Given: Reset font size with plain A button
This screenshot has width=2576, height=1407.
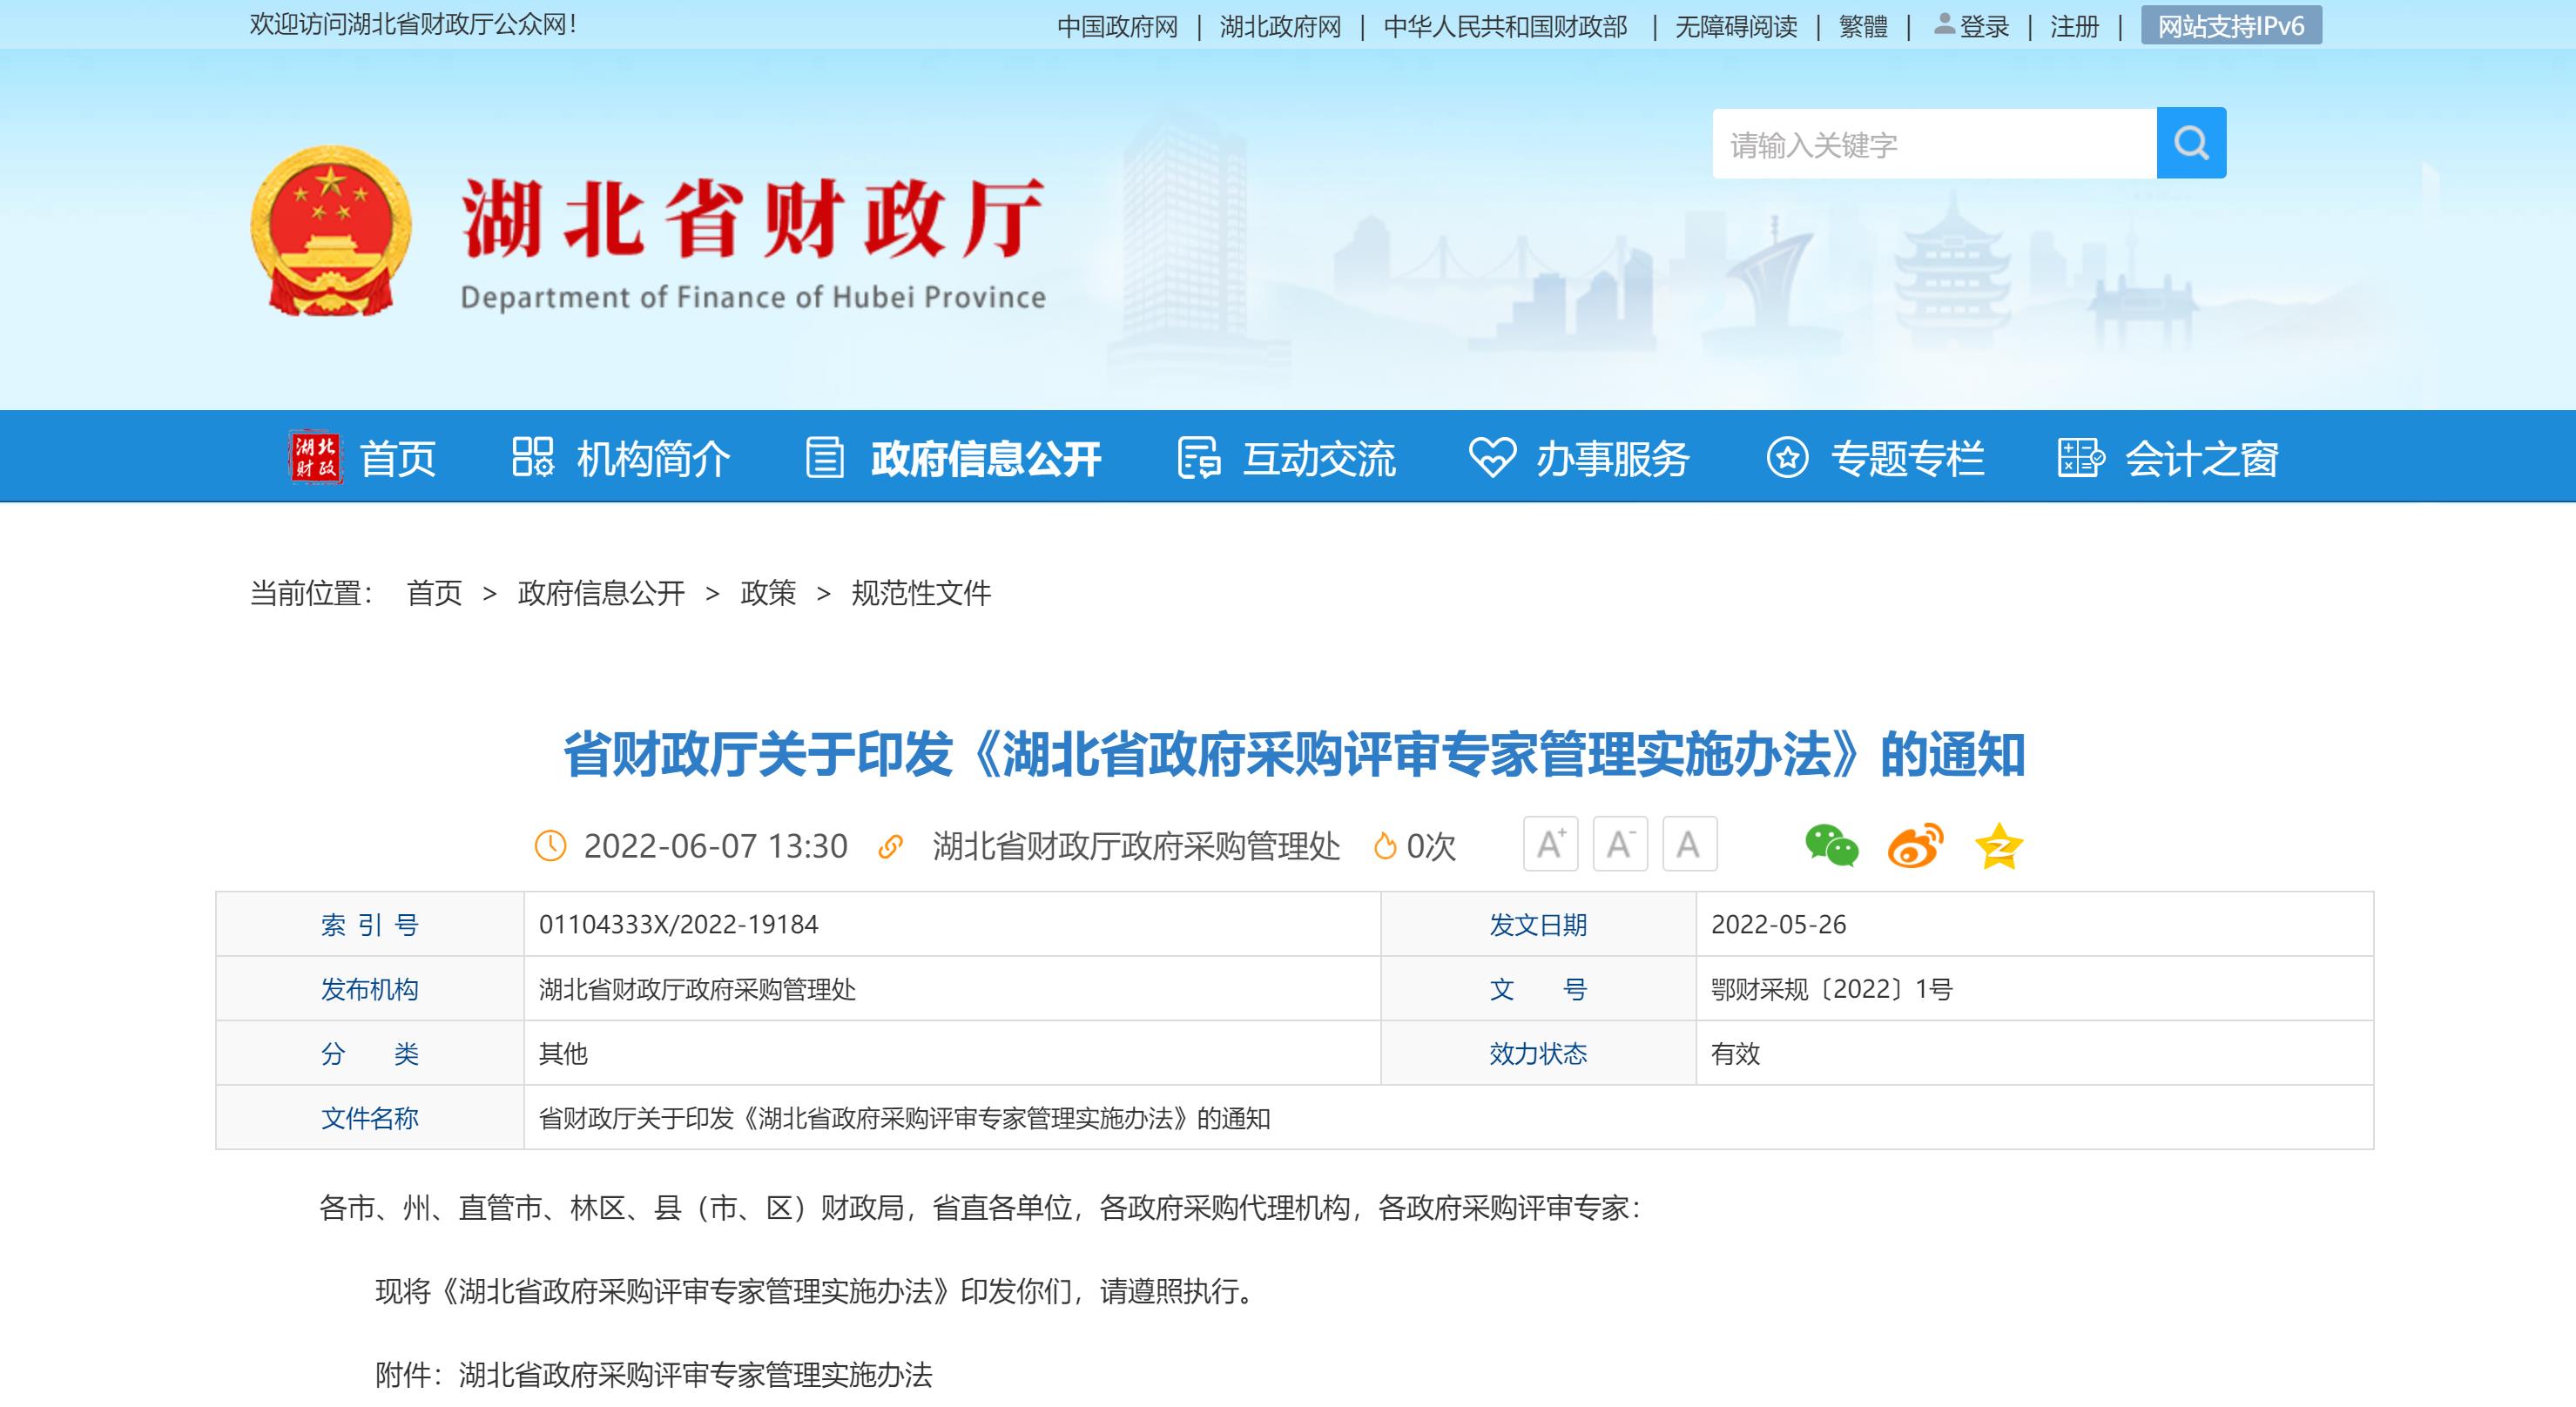Looking at the screenshot, I should coord(1689,845).
